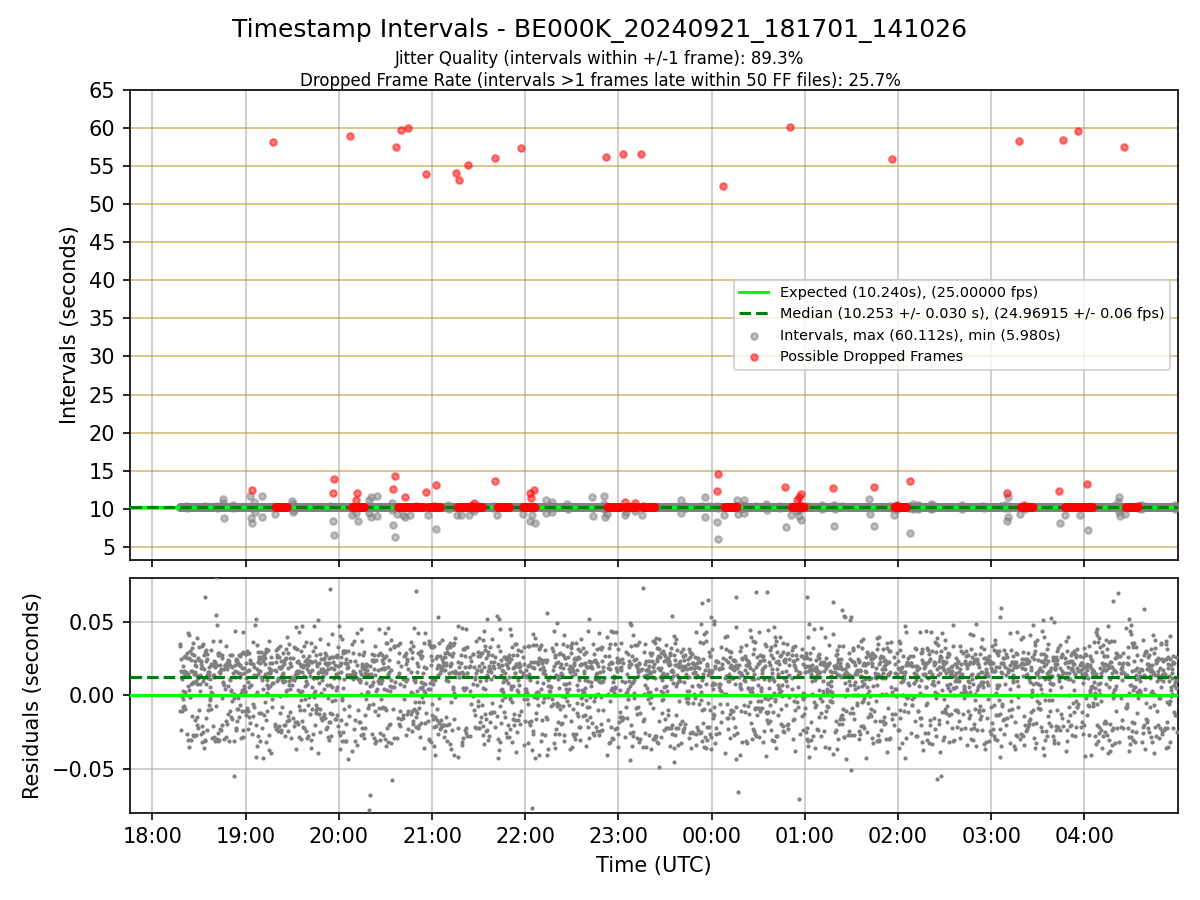1200x900 pixels.
Task: Click the "45" intervals axis tick label
Action: click(x=104, y=242)
